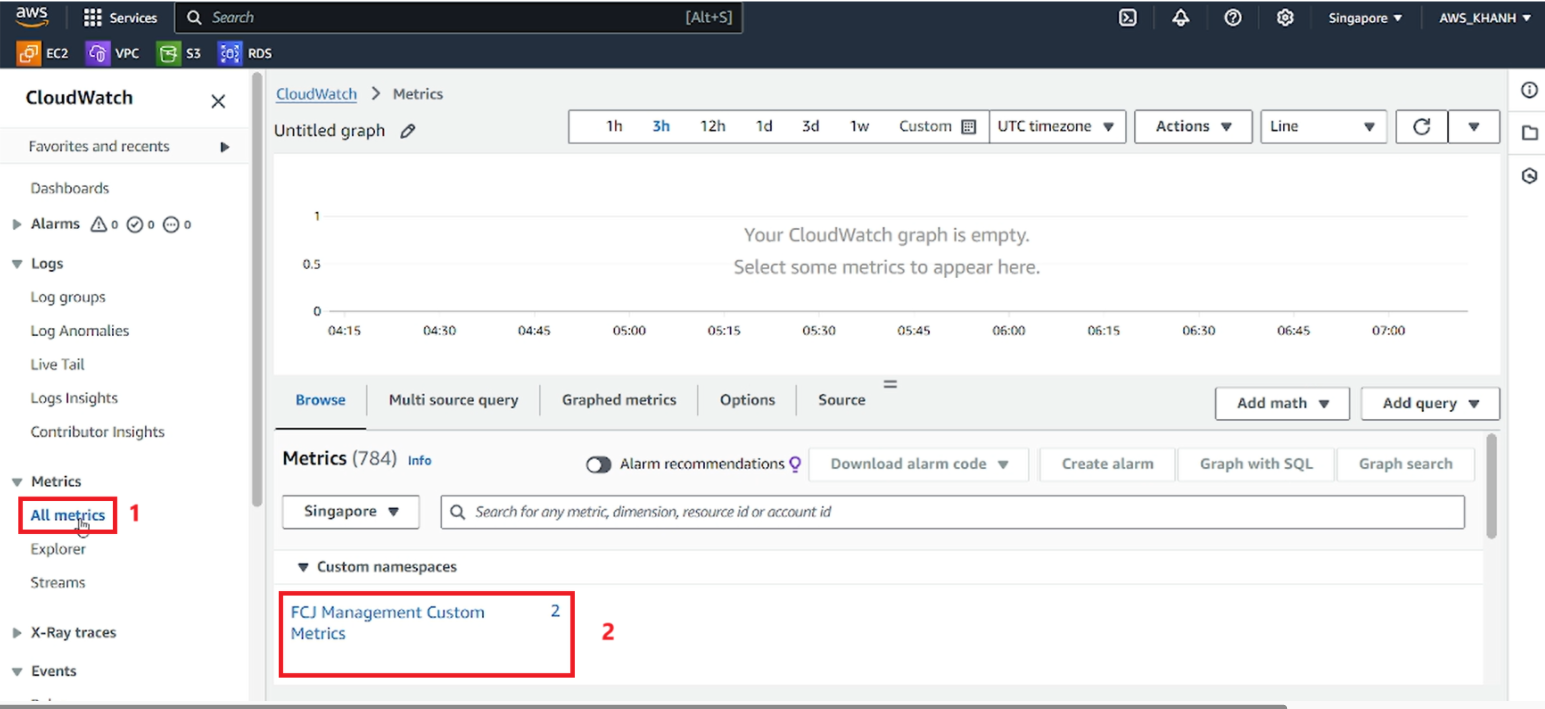Toggle Alarm recommendations switch
1545x709 pixels.
(x=599, y=465)
